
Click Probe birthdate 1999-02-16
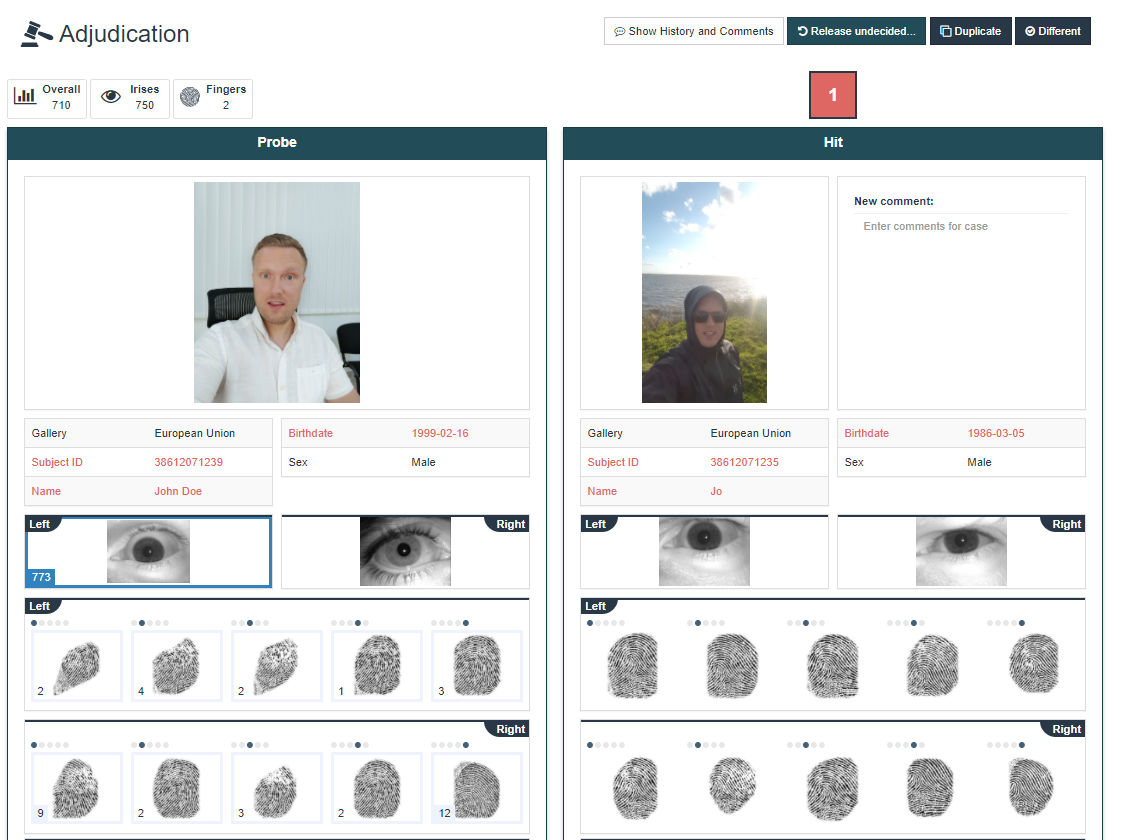[440, 433]
